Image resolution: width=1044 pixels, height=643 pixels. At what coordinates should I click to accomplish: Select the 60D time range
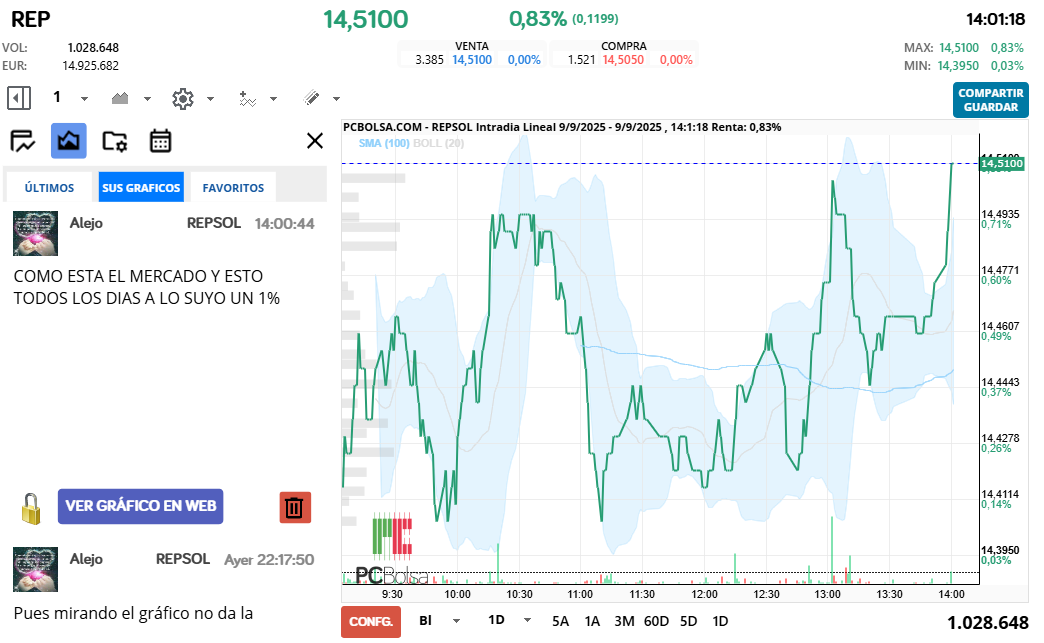click(x=656, y=622)
